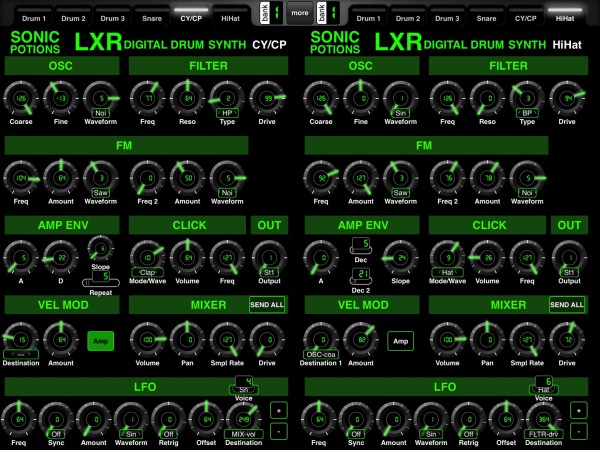Adjust Slope knob showing 24 in HiHat panel
Screen dimensions: 600x450
[x=400, y=258]
